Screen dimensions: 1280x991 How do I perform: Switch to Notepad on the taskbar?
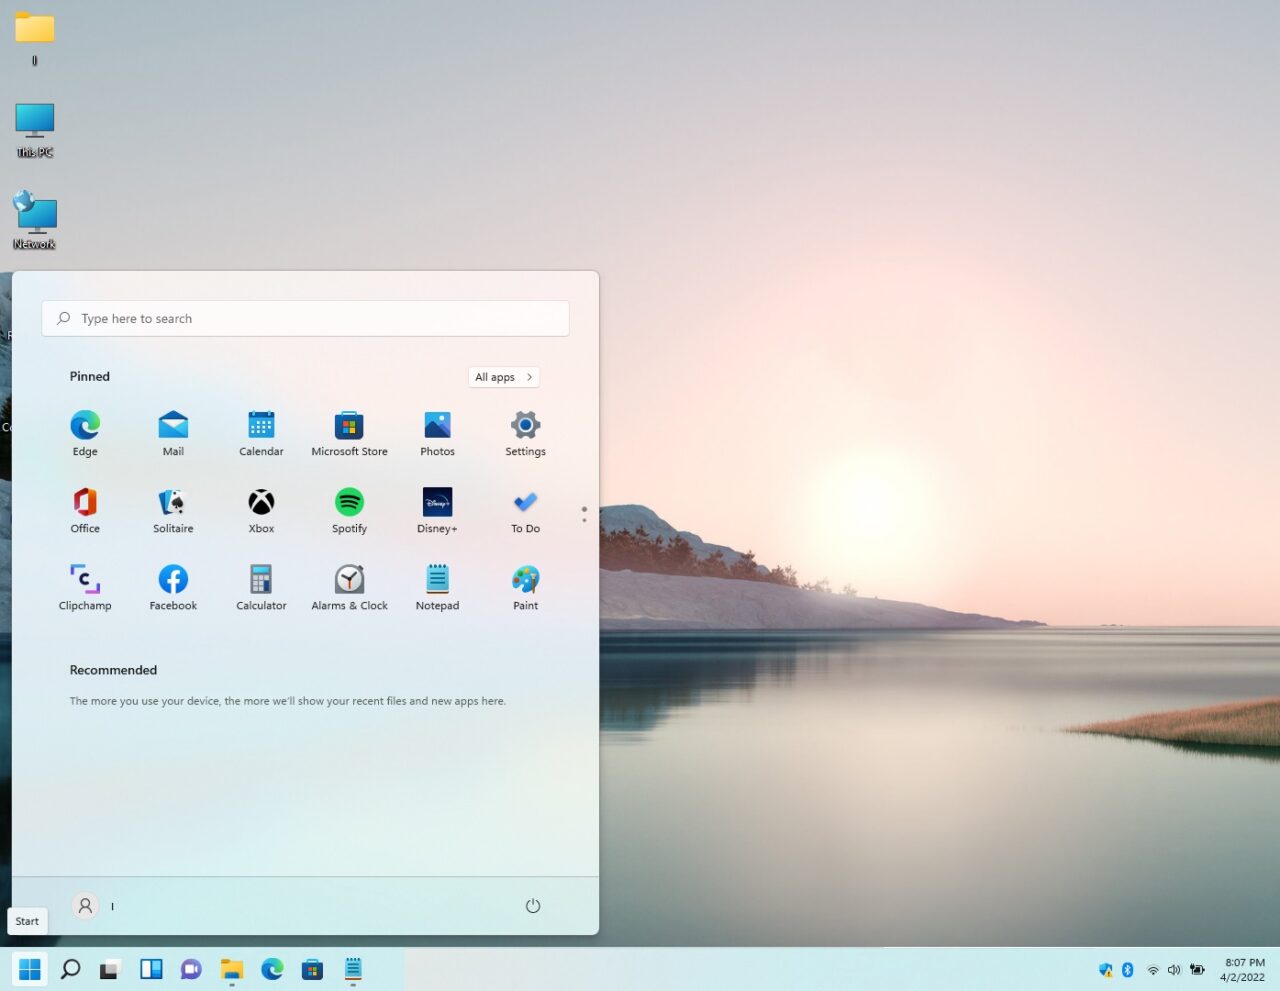point(353,969)
